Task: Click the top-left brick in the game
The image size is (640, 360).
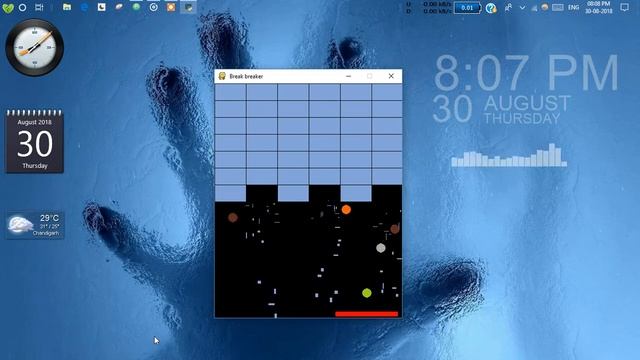Action: pos(231,92)
